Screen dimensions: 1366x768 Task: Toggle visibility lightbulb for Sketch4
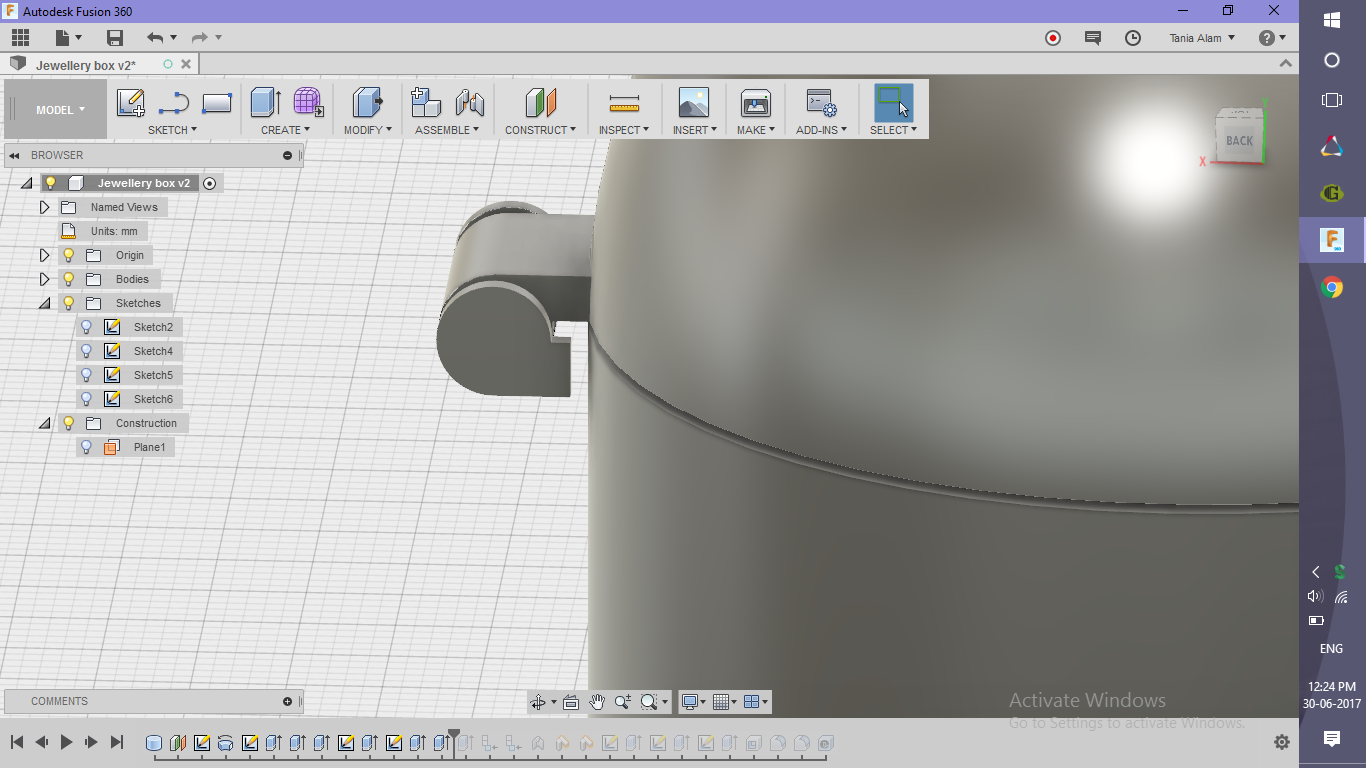click(86, 351)
